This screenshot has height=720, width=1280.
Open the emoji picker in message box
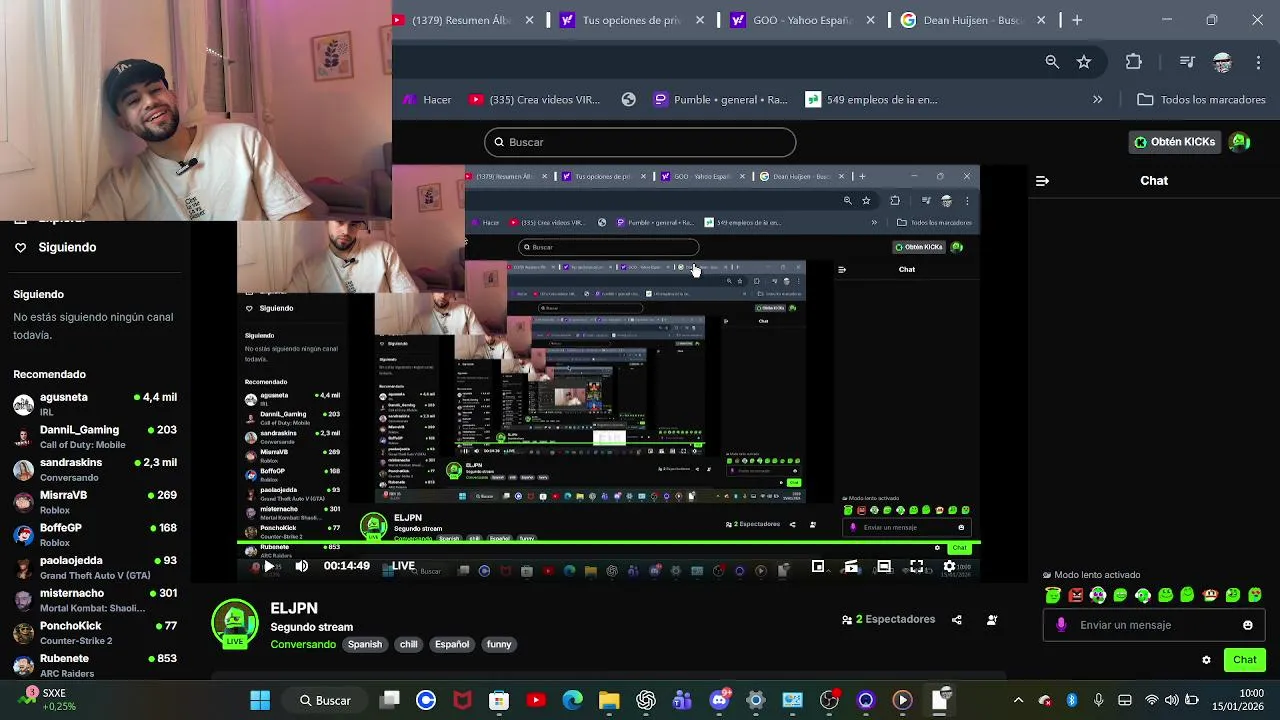(1248, 625)
